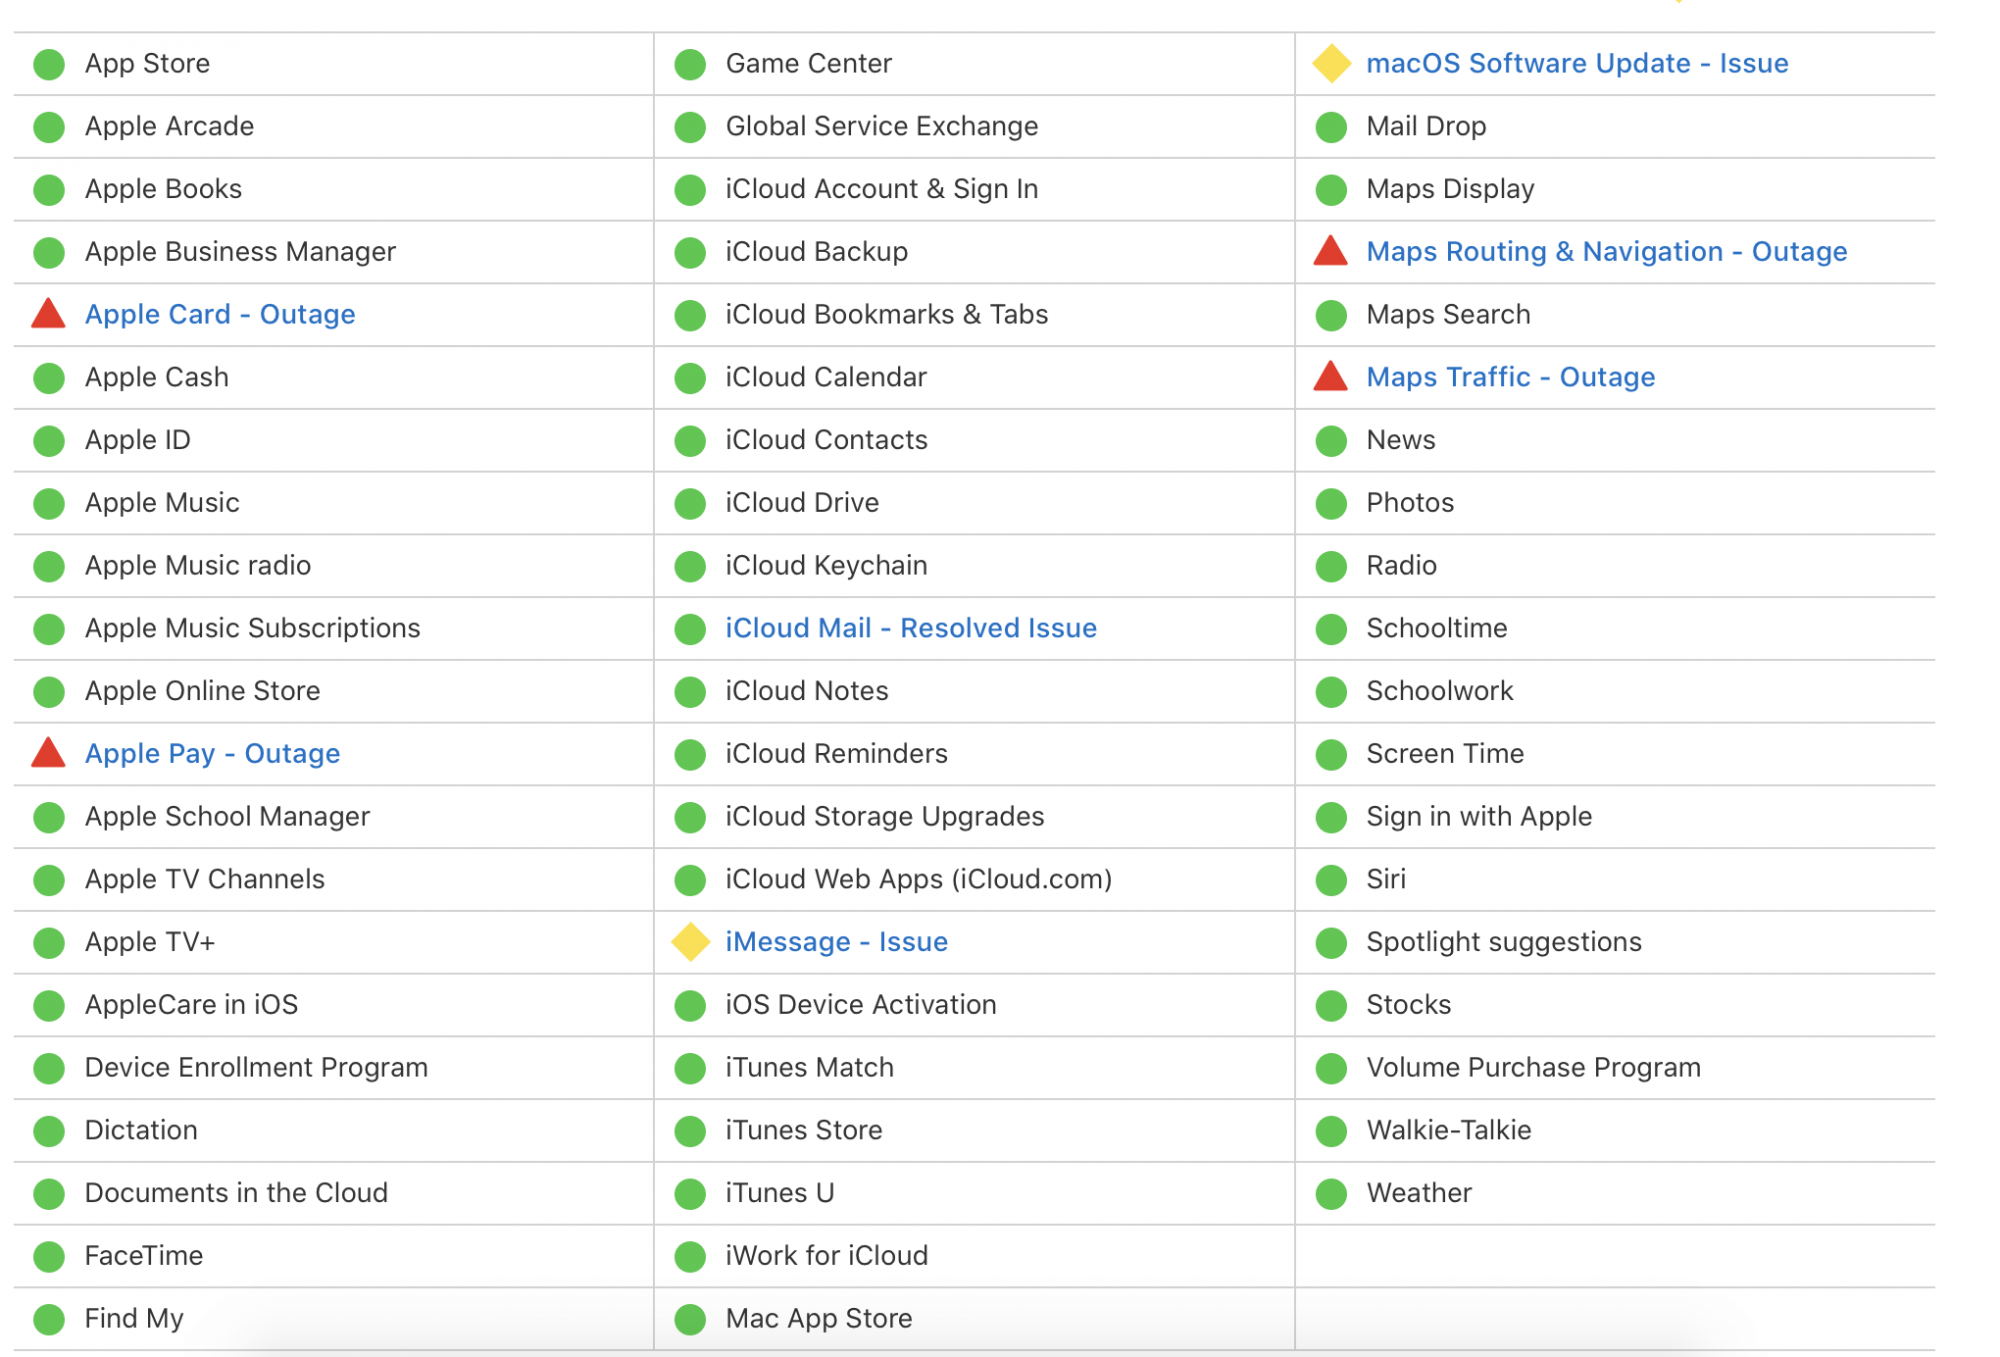Click red outage triangle beside Apple Pay
The height and width of the screenshot is (1357, 2000).
[x=48, y=753]
